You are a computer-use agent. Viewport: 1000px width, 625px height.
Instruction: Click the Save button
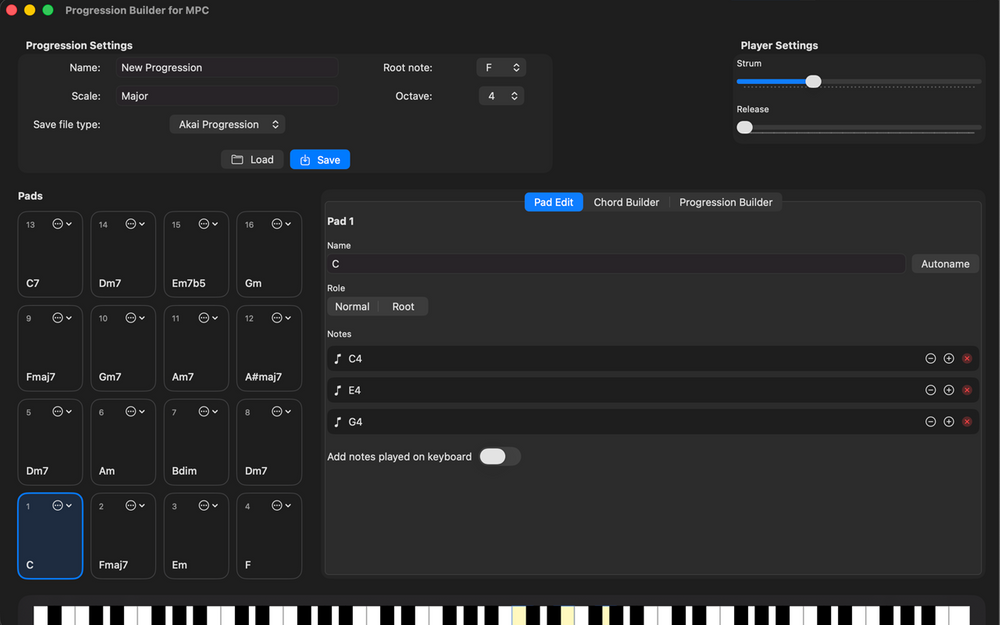(x=320, y=160)
